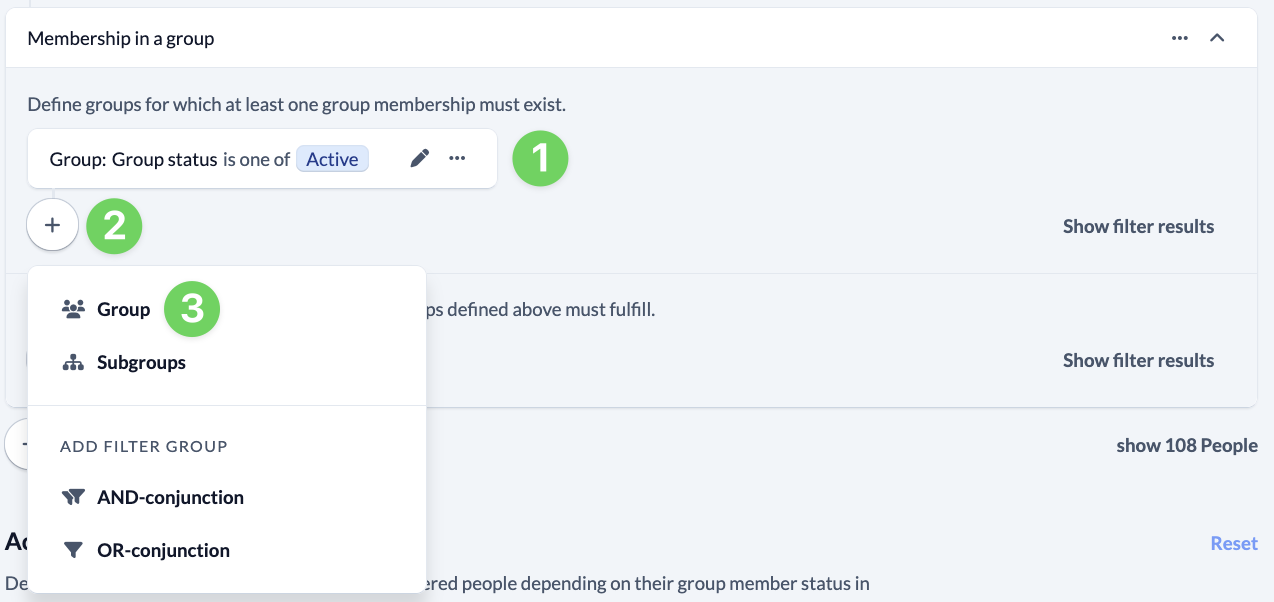Click the green step 3 marker
Screen dimensions: 1274x602
[x=191, y=309]
